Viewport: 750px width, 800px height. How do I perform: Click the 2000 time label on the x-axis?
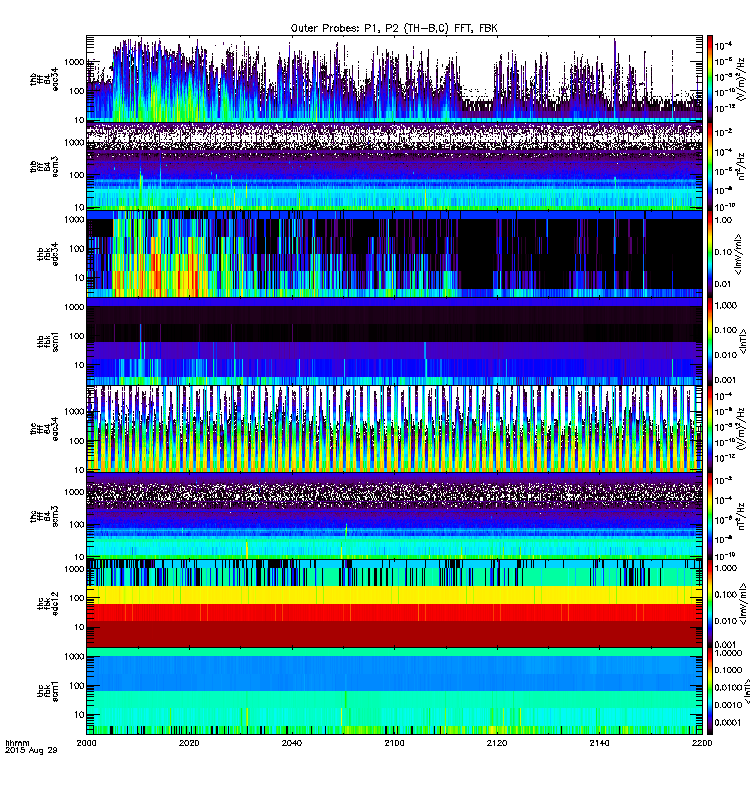[x=86, y=743]
